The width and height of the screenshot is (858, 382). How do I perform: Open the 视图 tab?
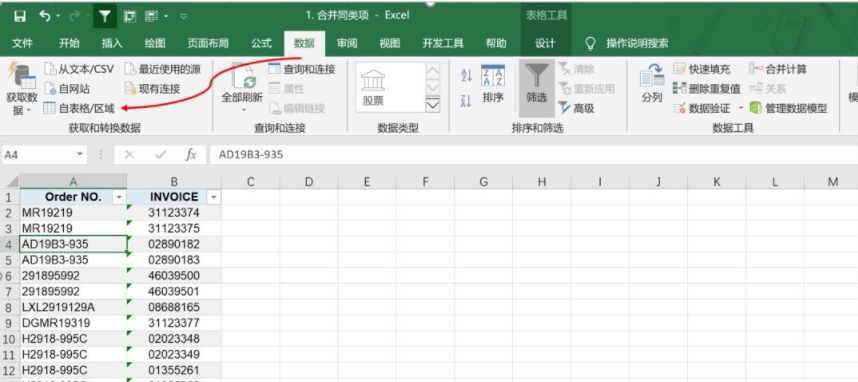pos(390,43)
